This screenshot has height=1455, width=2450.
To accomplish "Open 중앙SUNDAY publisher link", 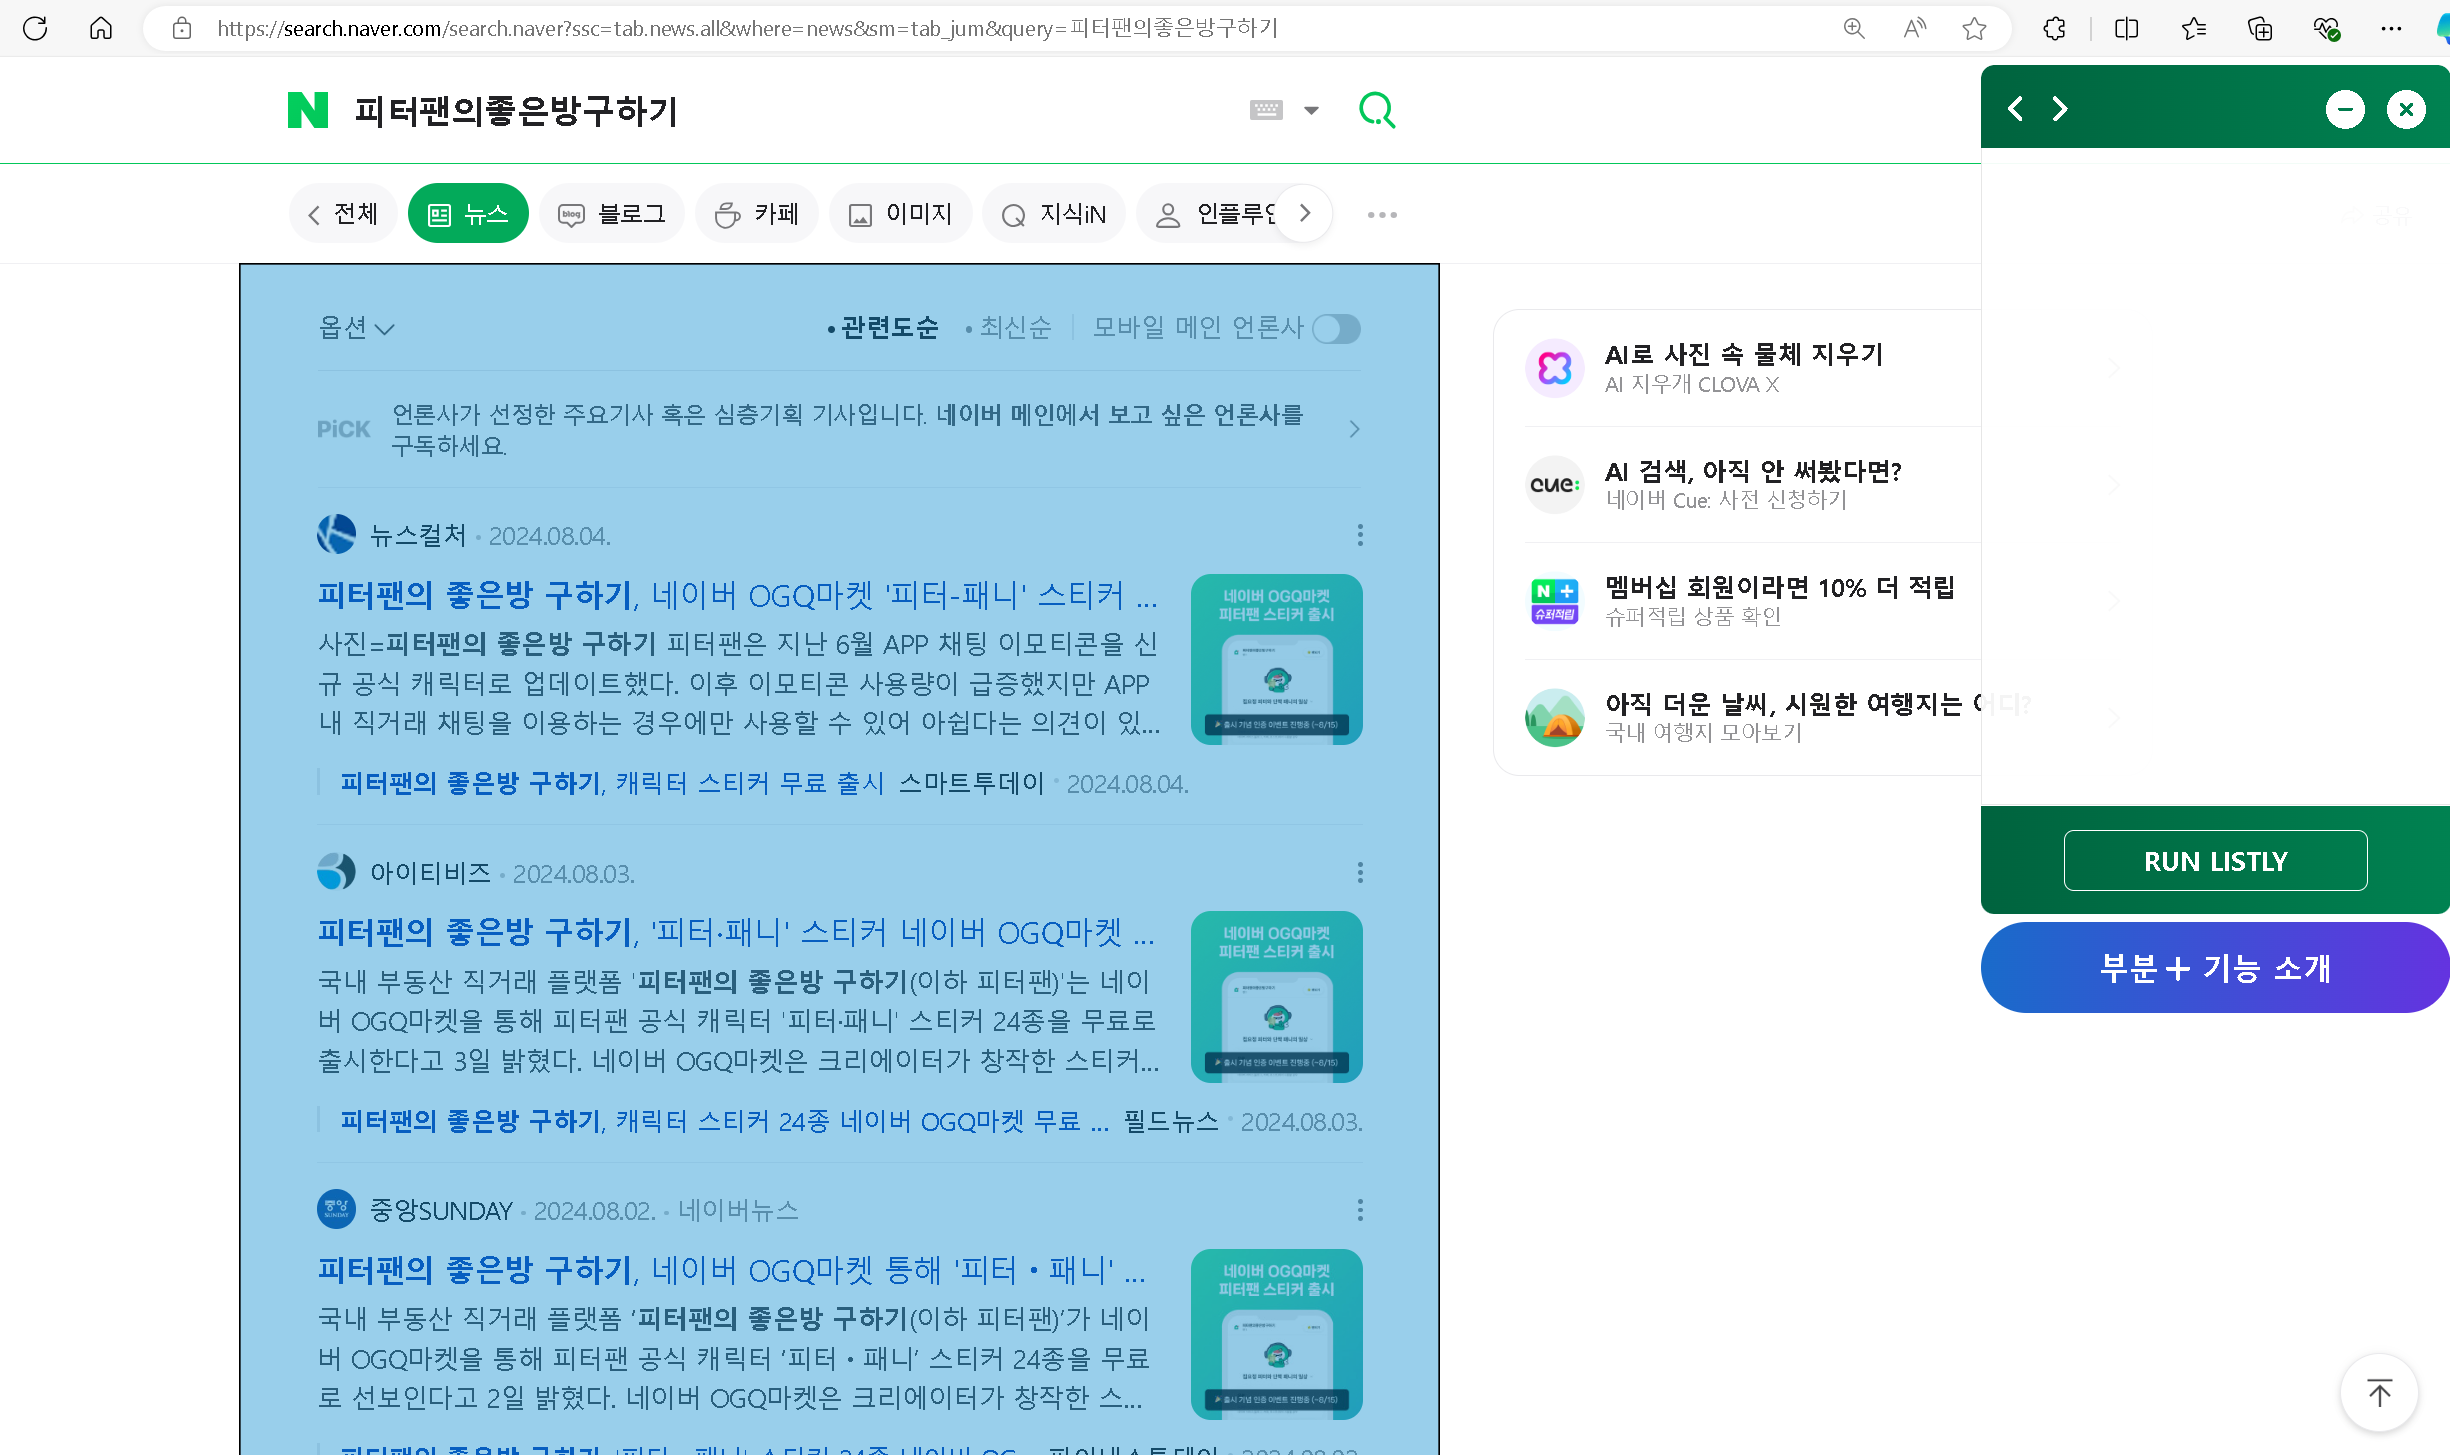I will click(441, 1210).
